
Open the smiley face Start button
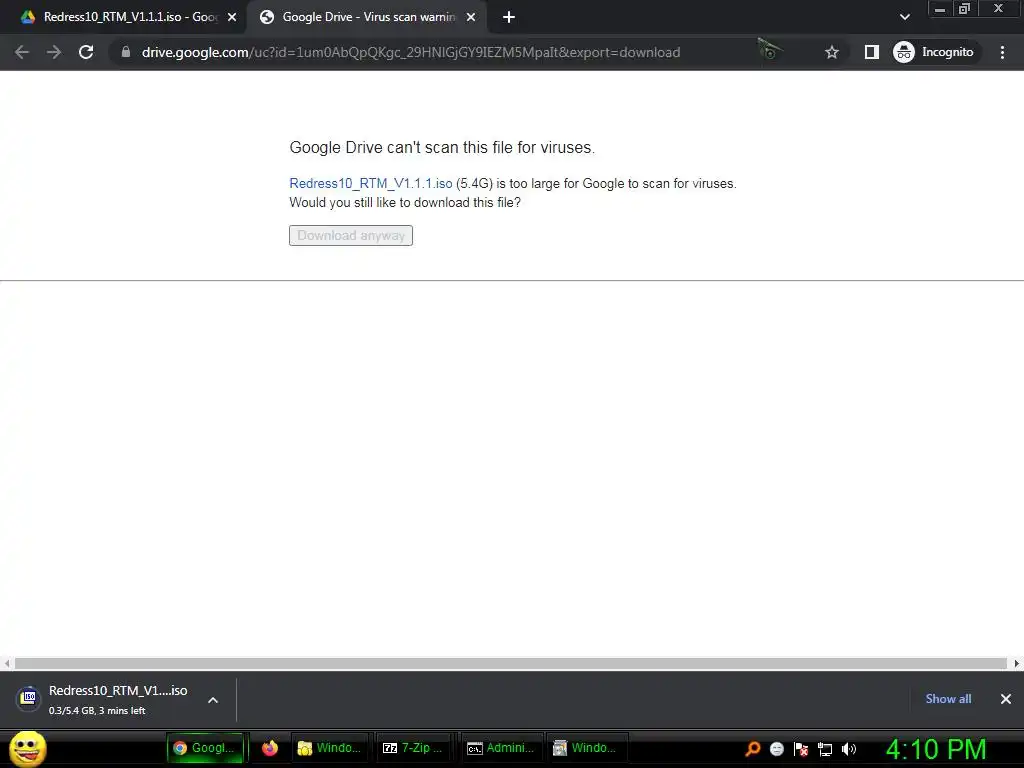click(x=28, y=748)
